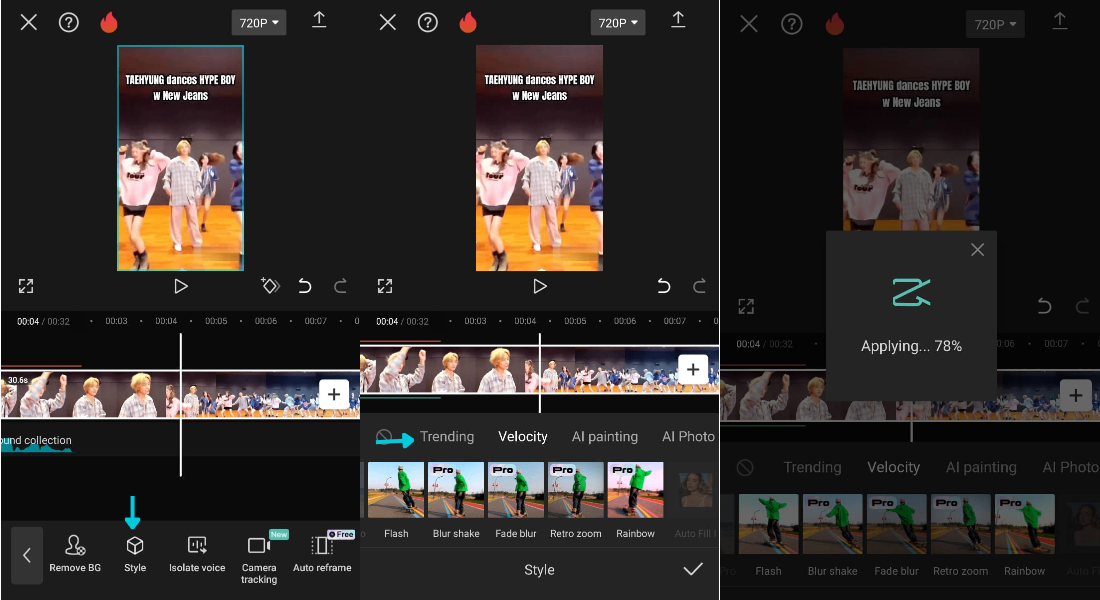Screen dimensions: 1100x600
Task: Enter fullscreen preview in the left panel
Action: [x=26, y=286]
